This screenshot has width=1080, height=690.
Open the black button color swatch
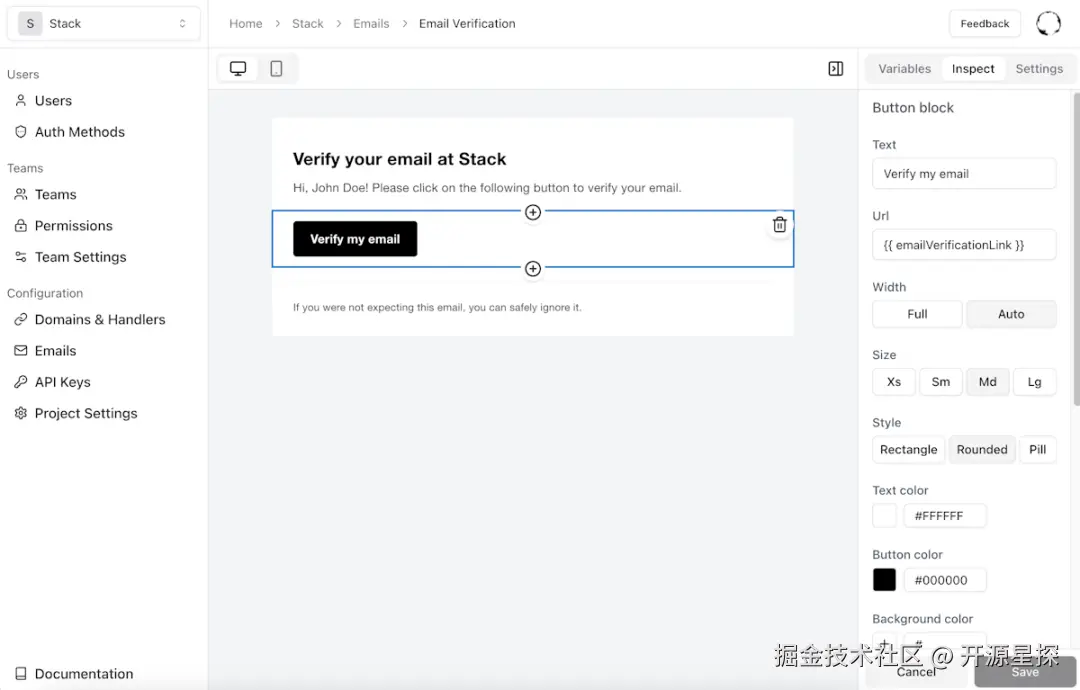pos(884,580)
